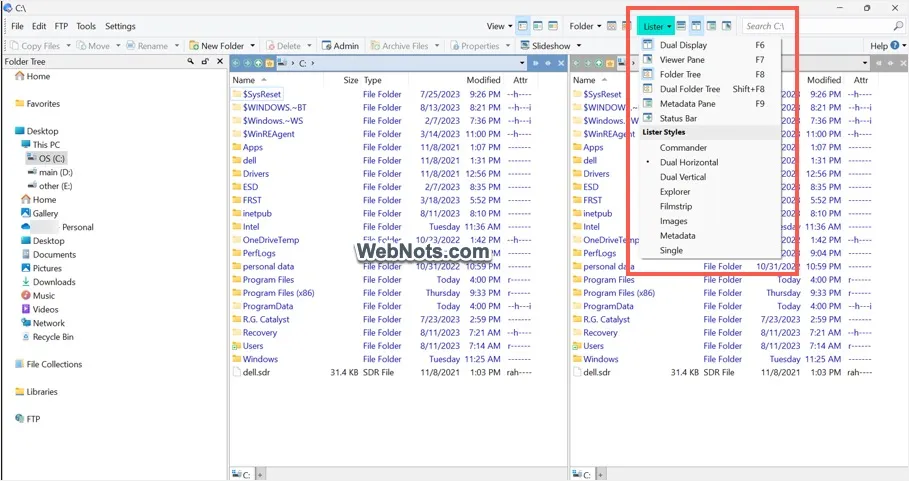The image size is (909, 481).
Task: Open the FTP menu
Action: tap(61, 26)
